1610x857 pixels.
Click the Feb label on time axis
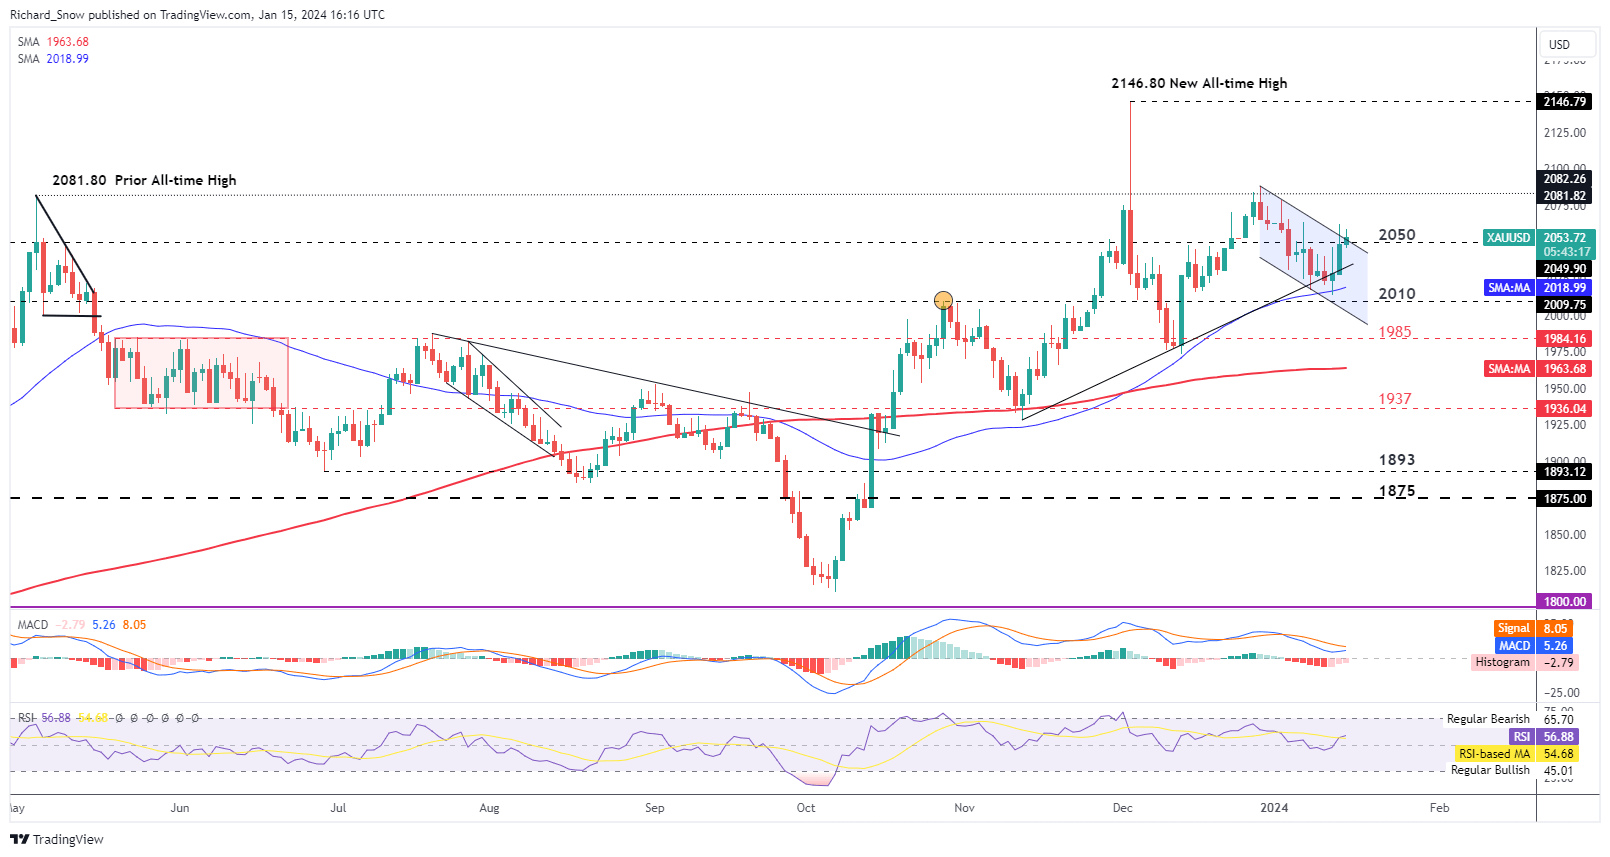(1439, 808)
